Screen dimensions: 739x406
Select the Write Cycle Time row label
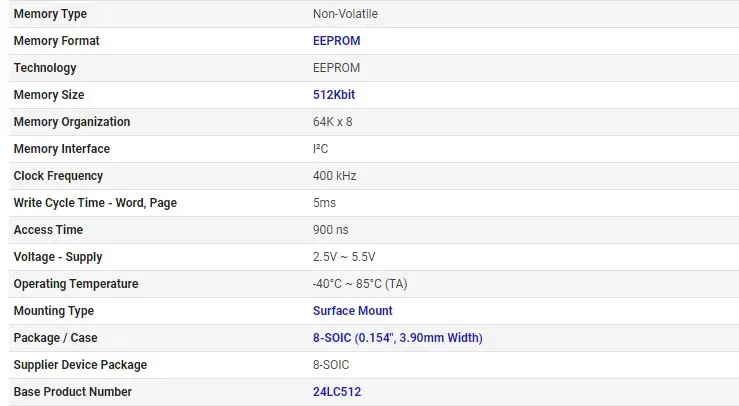tap(95, 203)
